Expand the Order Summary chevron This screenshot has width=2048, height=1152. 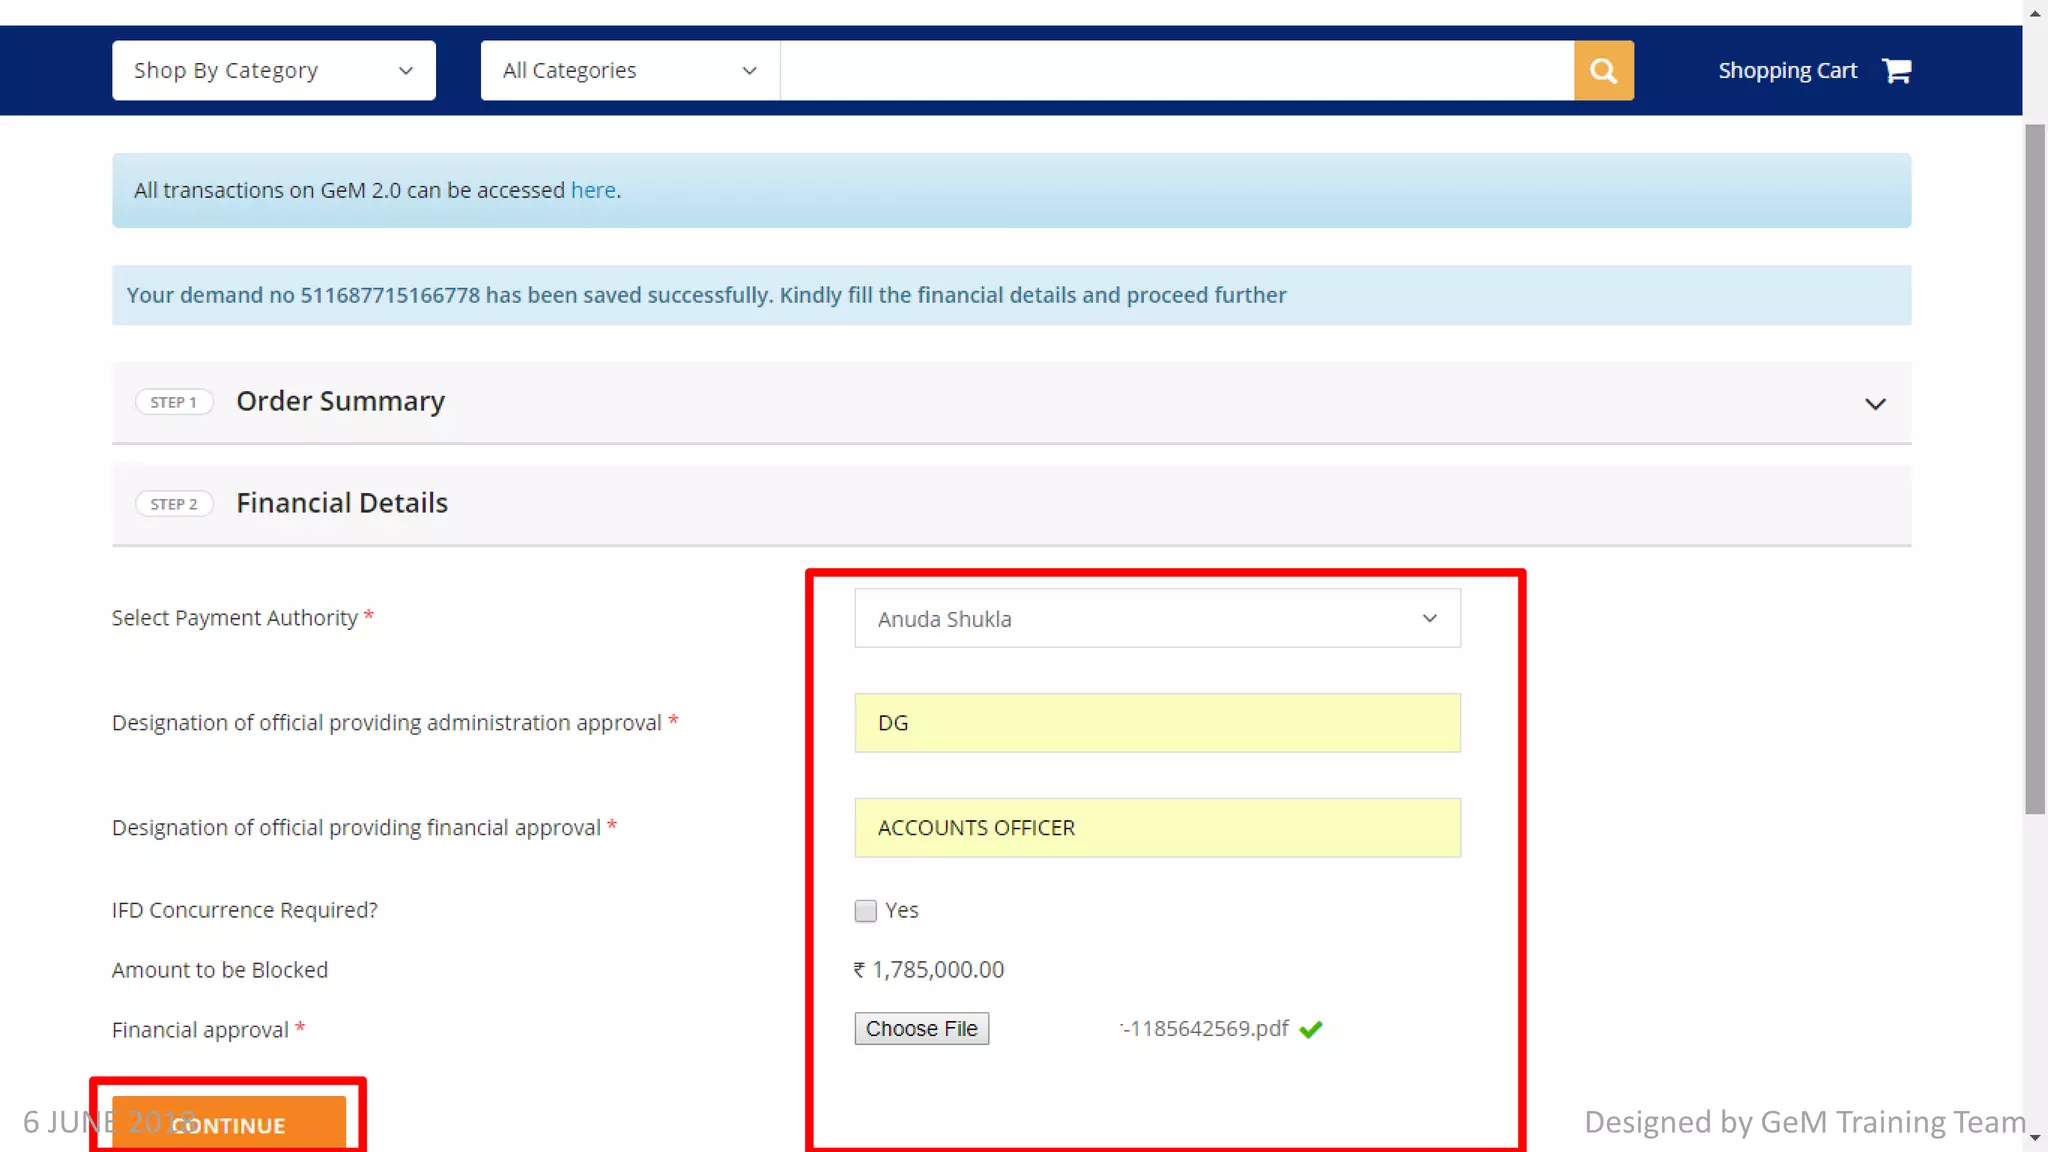click(x=1875, y=404)
